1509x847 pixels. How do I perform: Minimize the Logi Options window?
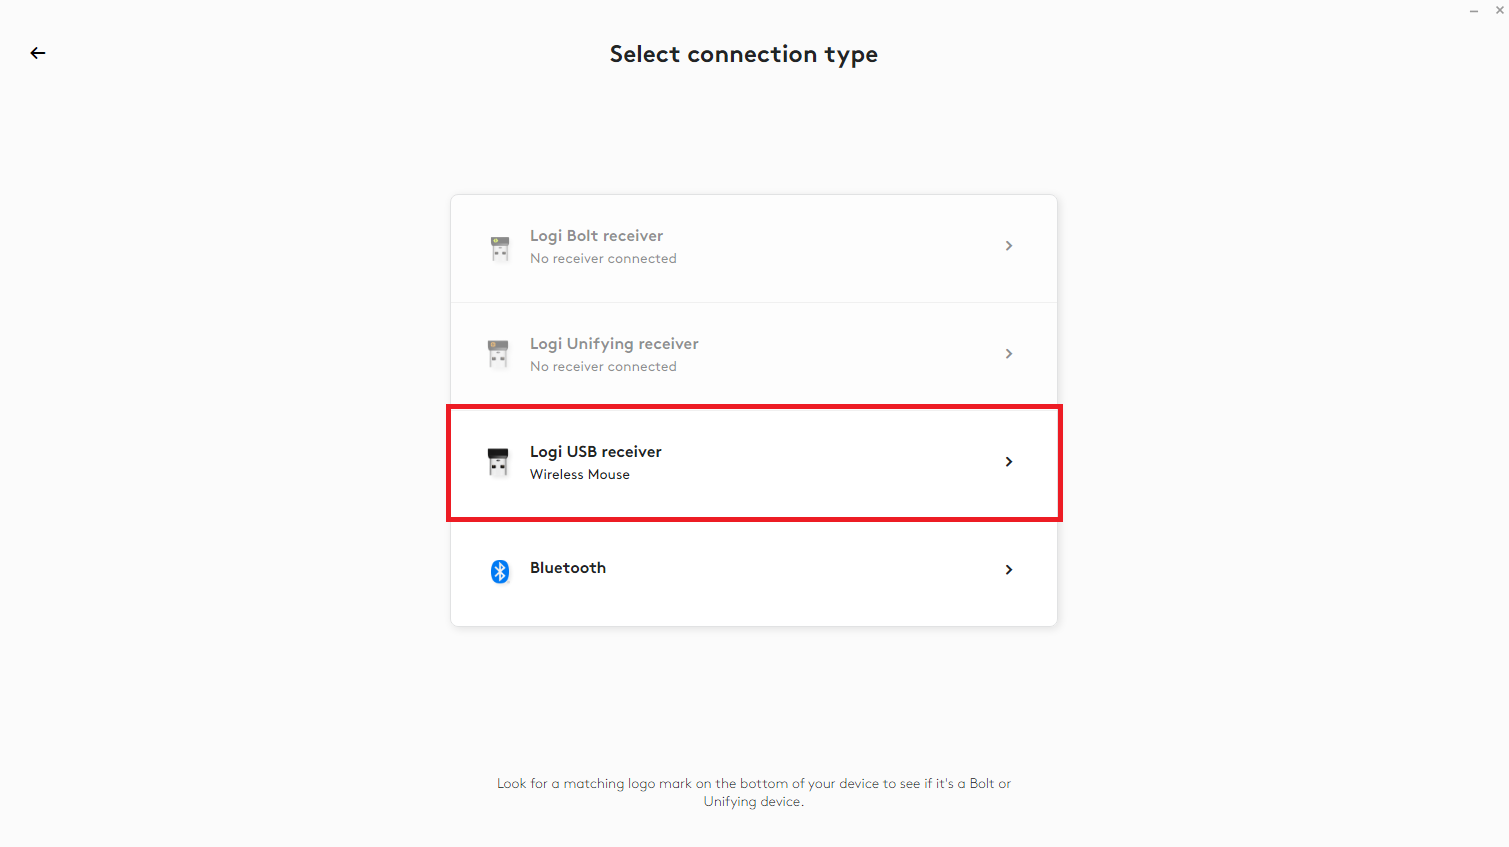[1474, 11]
